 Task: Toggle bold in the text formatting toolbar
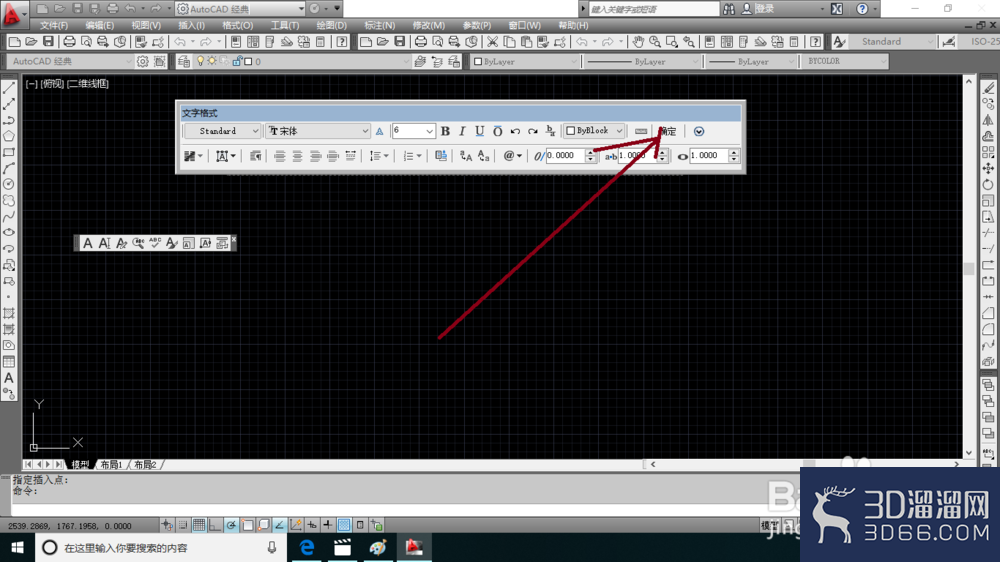pos(445,131)
